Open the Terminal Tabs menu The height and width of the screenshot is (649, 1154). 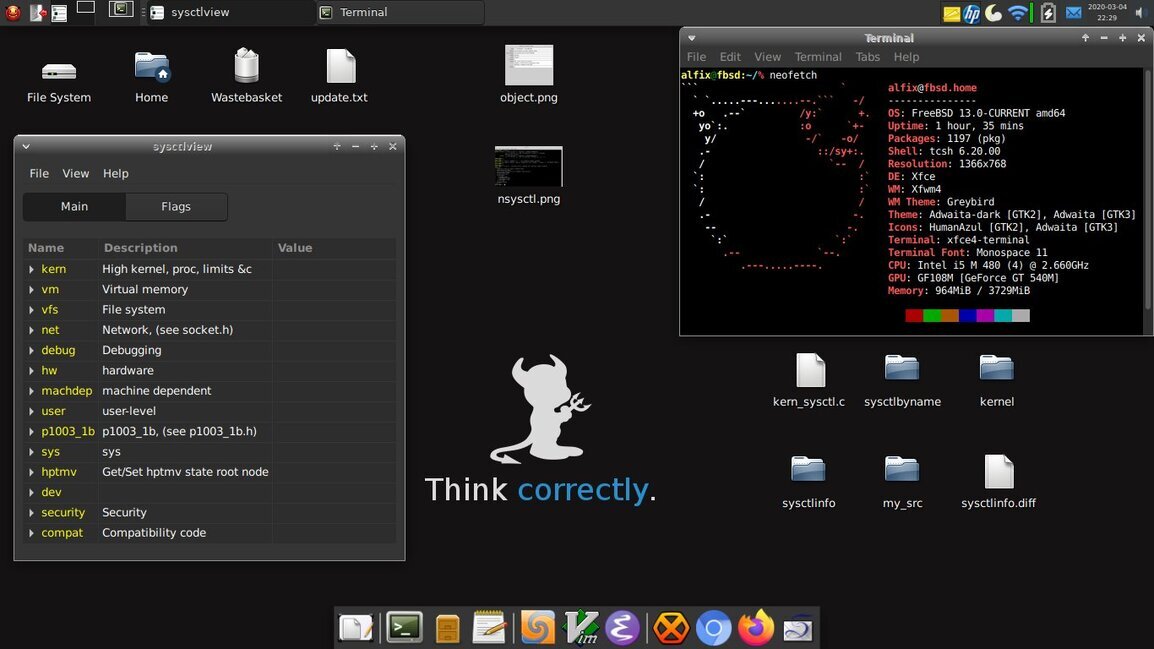868,57
